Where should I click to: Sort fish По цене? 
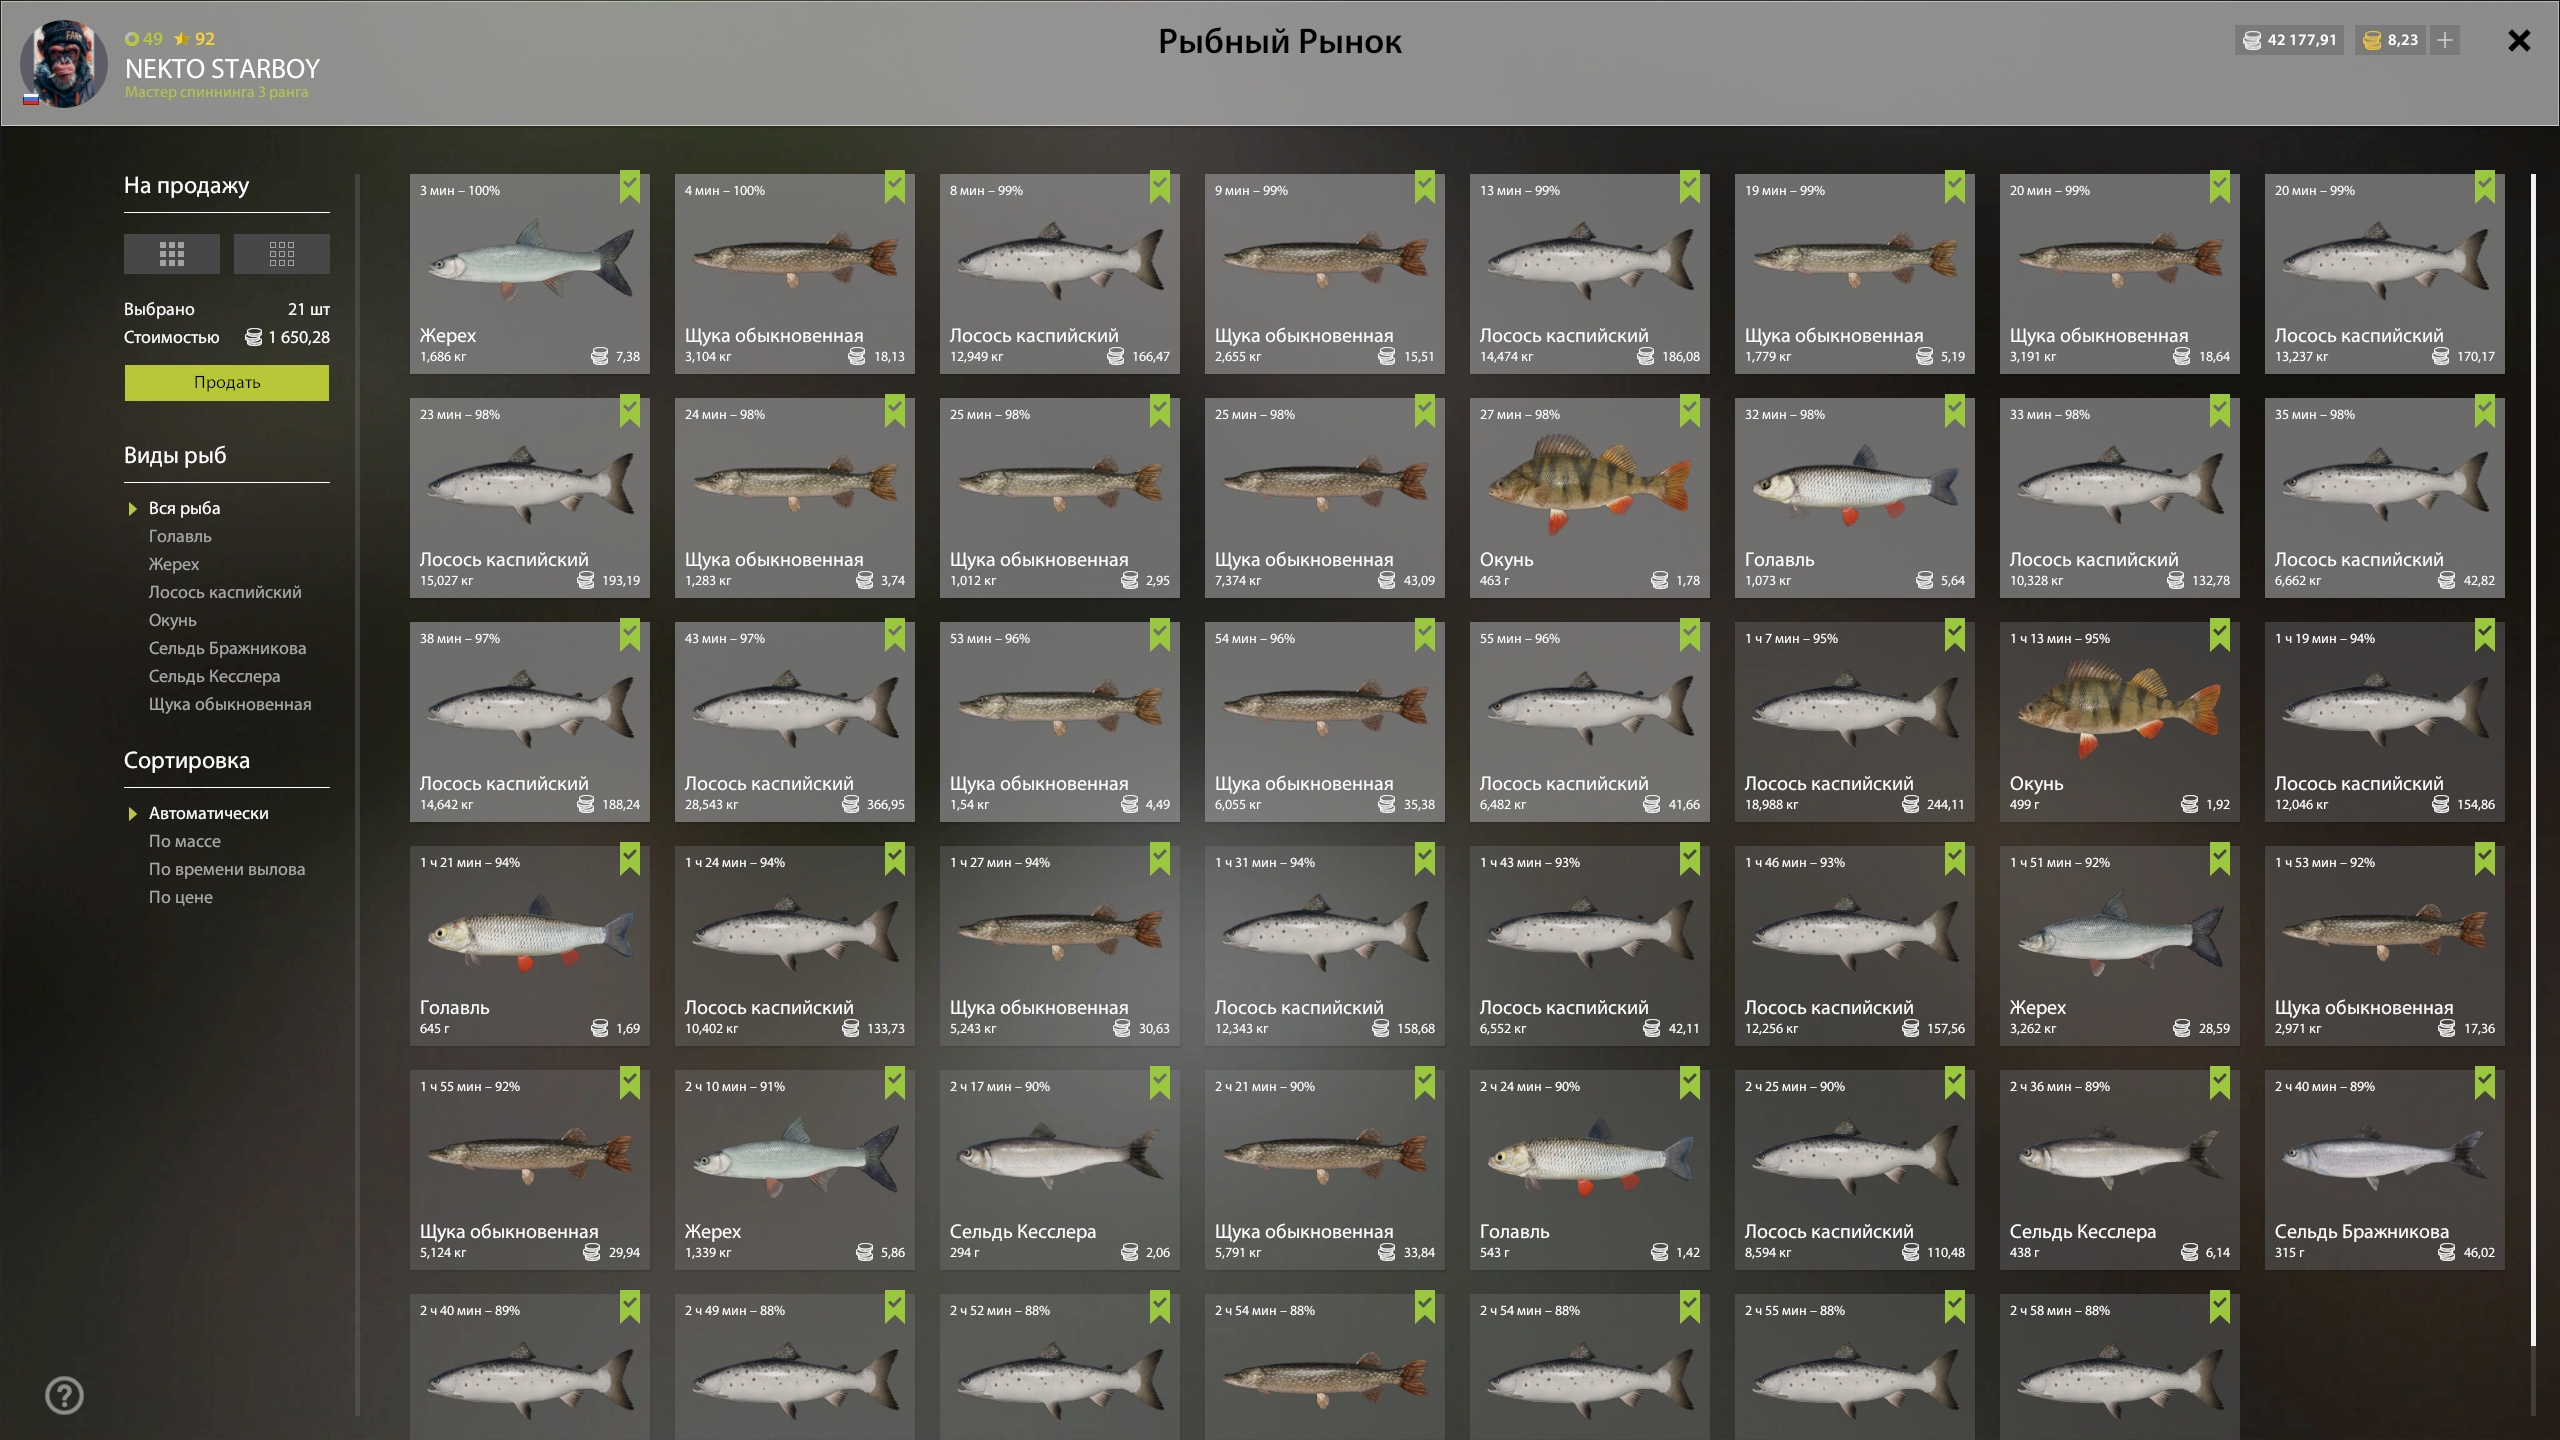181,897
